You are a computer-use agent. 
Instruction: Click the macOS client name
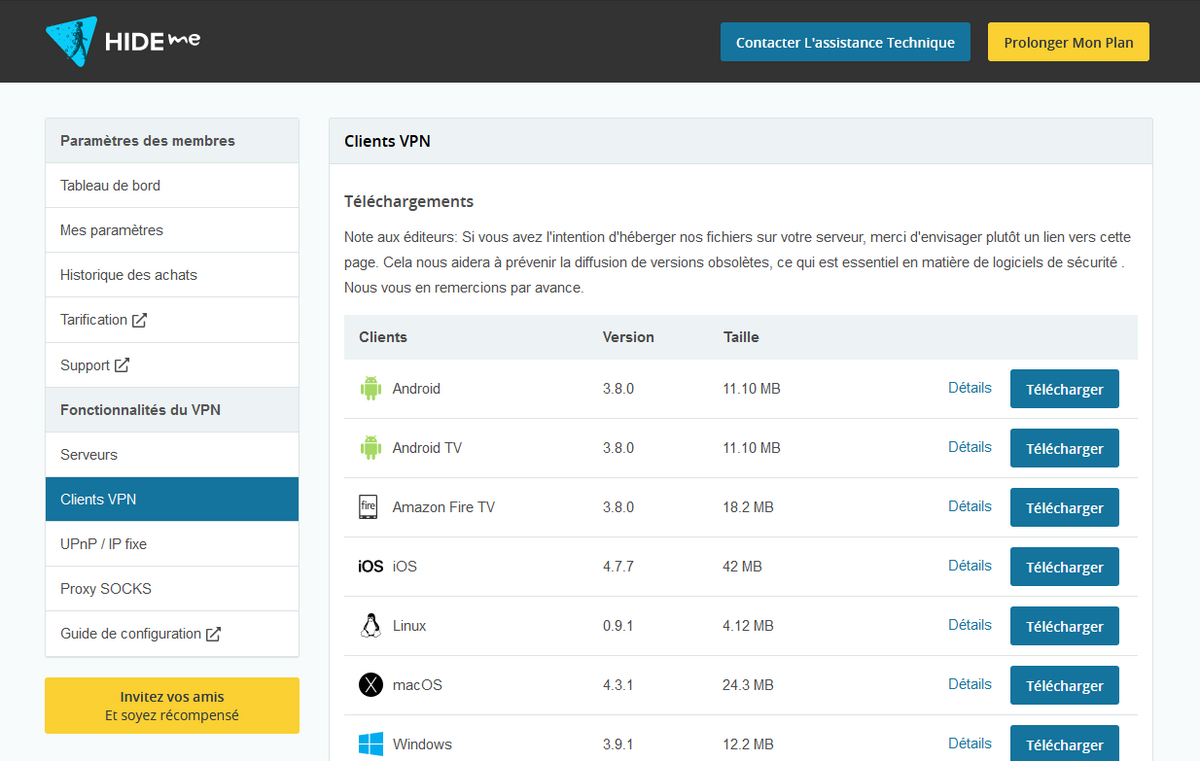tap(417, 685)
